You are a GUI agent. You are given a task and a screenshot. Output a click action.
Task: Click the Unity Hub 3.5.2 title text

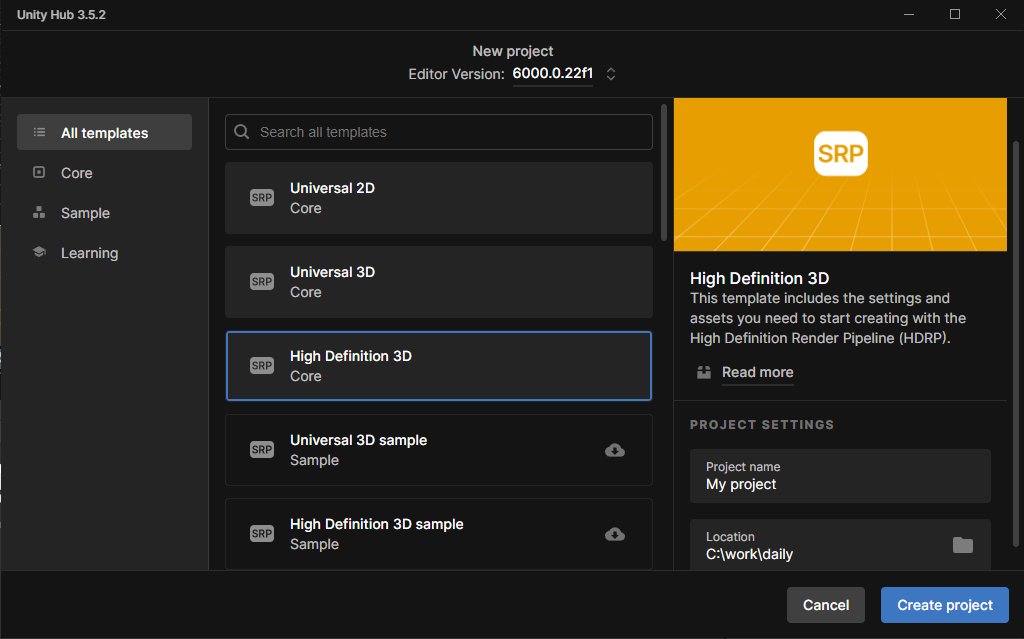[x=61, y=14]
